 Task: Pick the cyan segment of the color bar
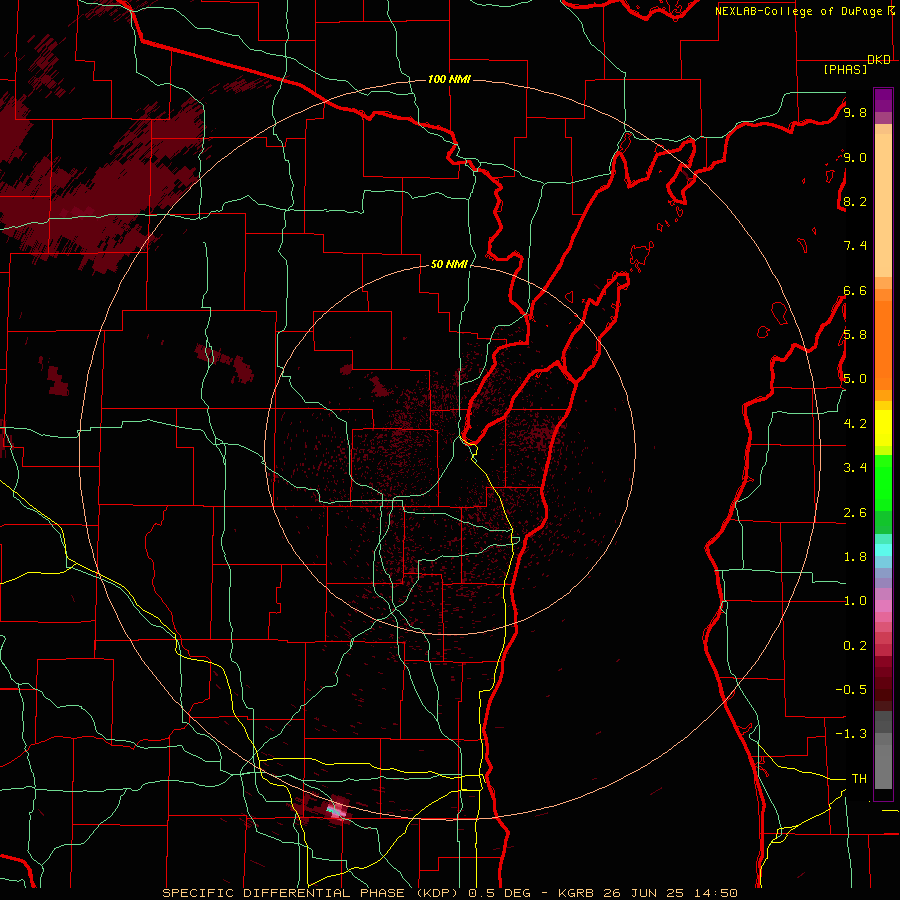pyautogui.click(x=883, y=550)
